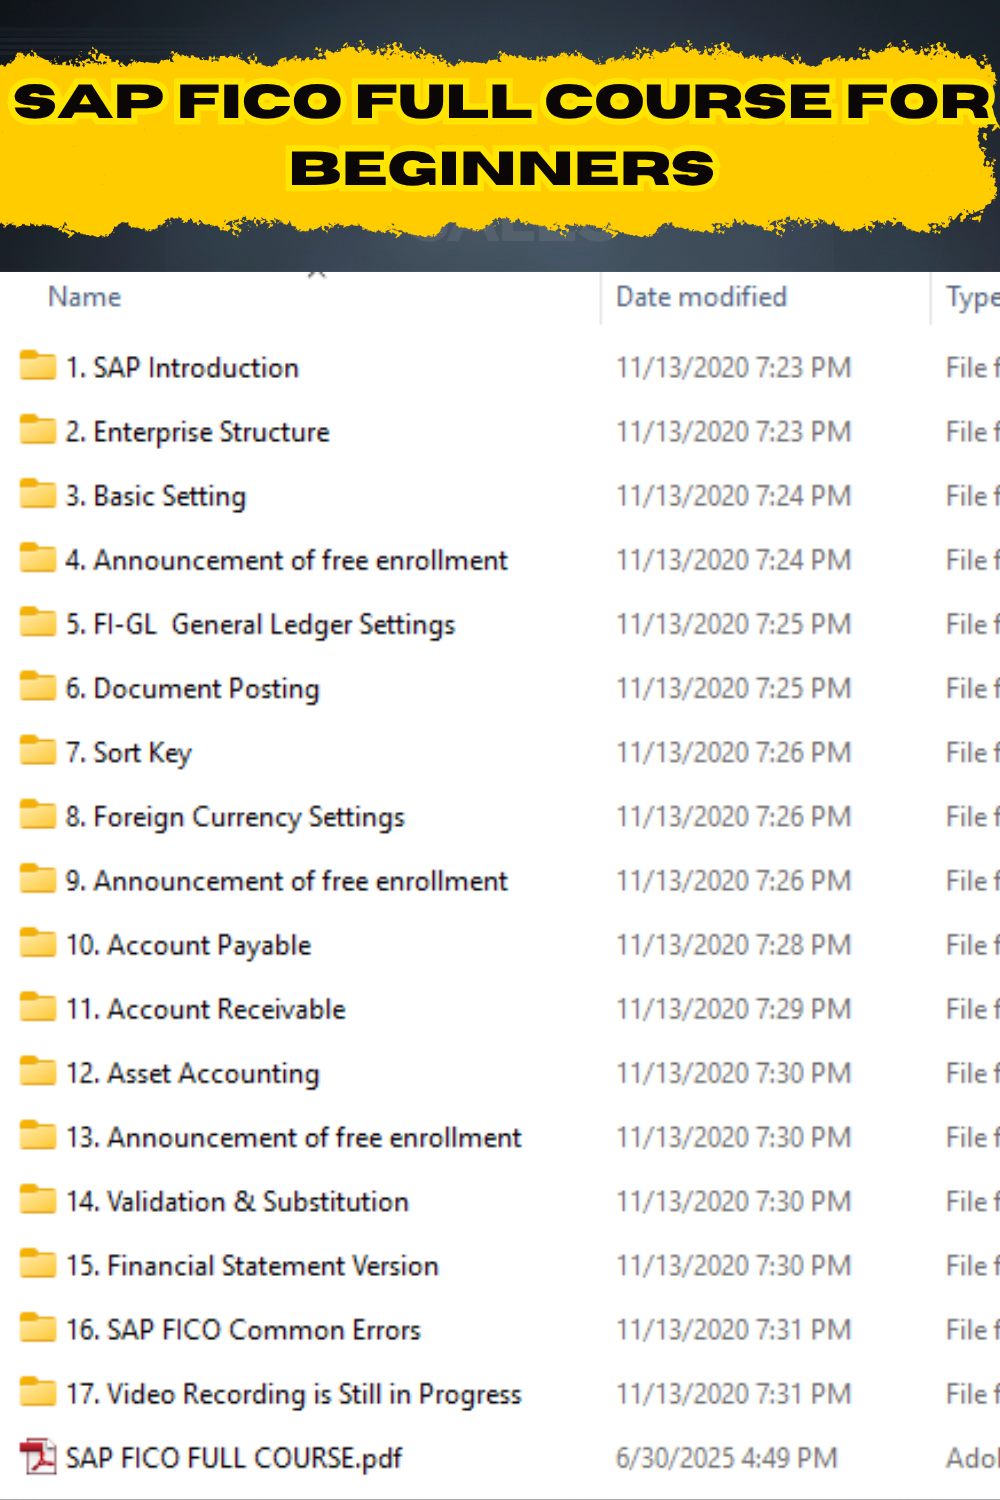Click date modified of 9. Announcement of free enrollment

[x=734, y=881]
